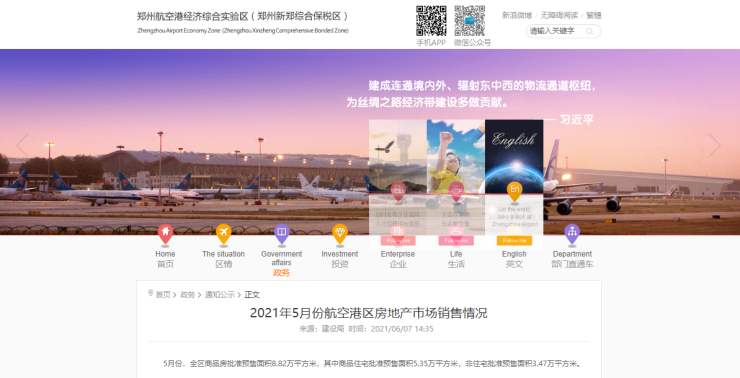Open 无障碍阅读 accessibility reading link
Image resolution: width=740 pixels, height=378 pixels.
pos(559,16)
